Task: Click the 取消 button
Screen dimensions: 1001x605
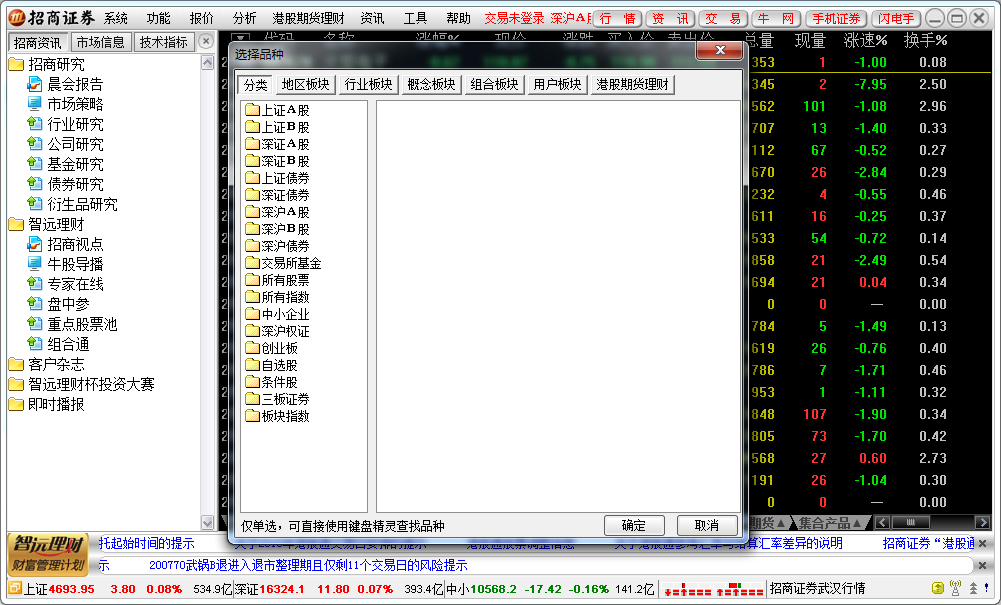Action: (x=707, y=525)
